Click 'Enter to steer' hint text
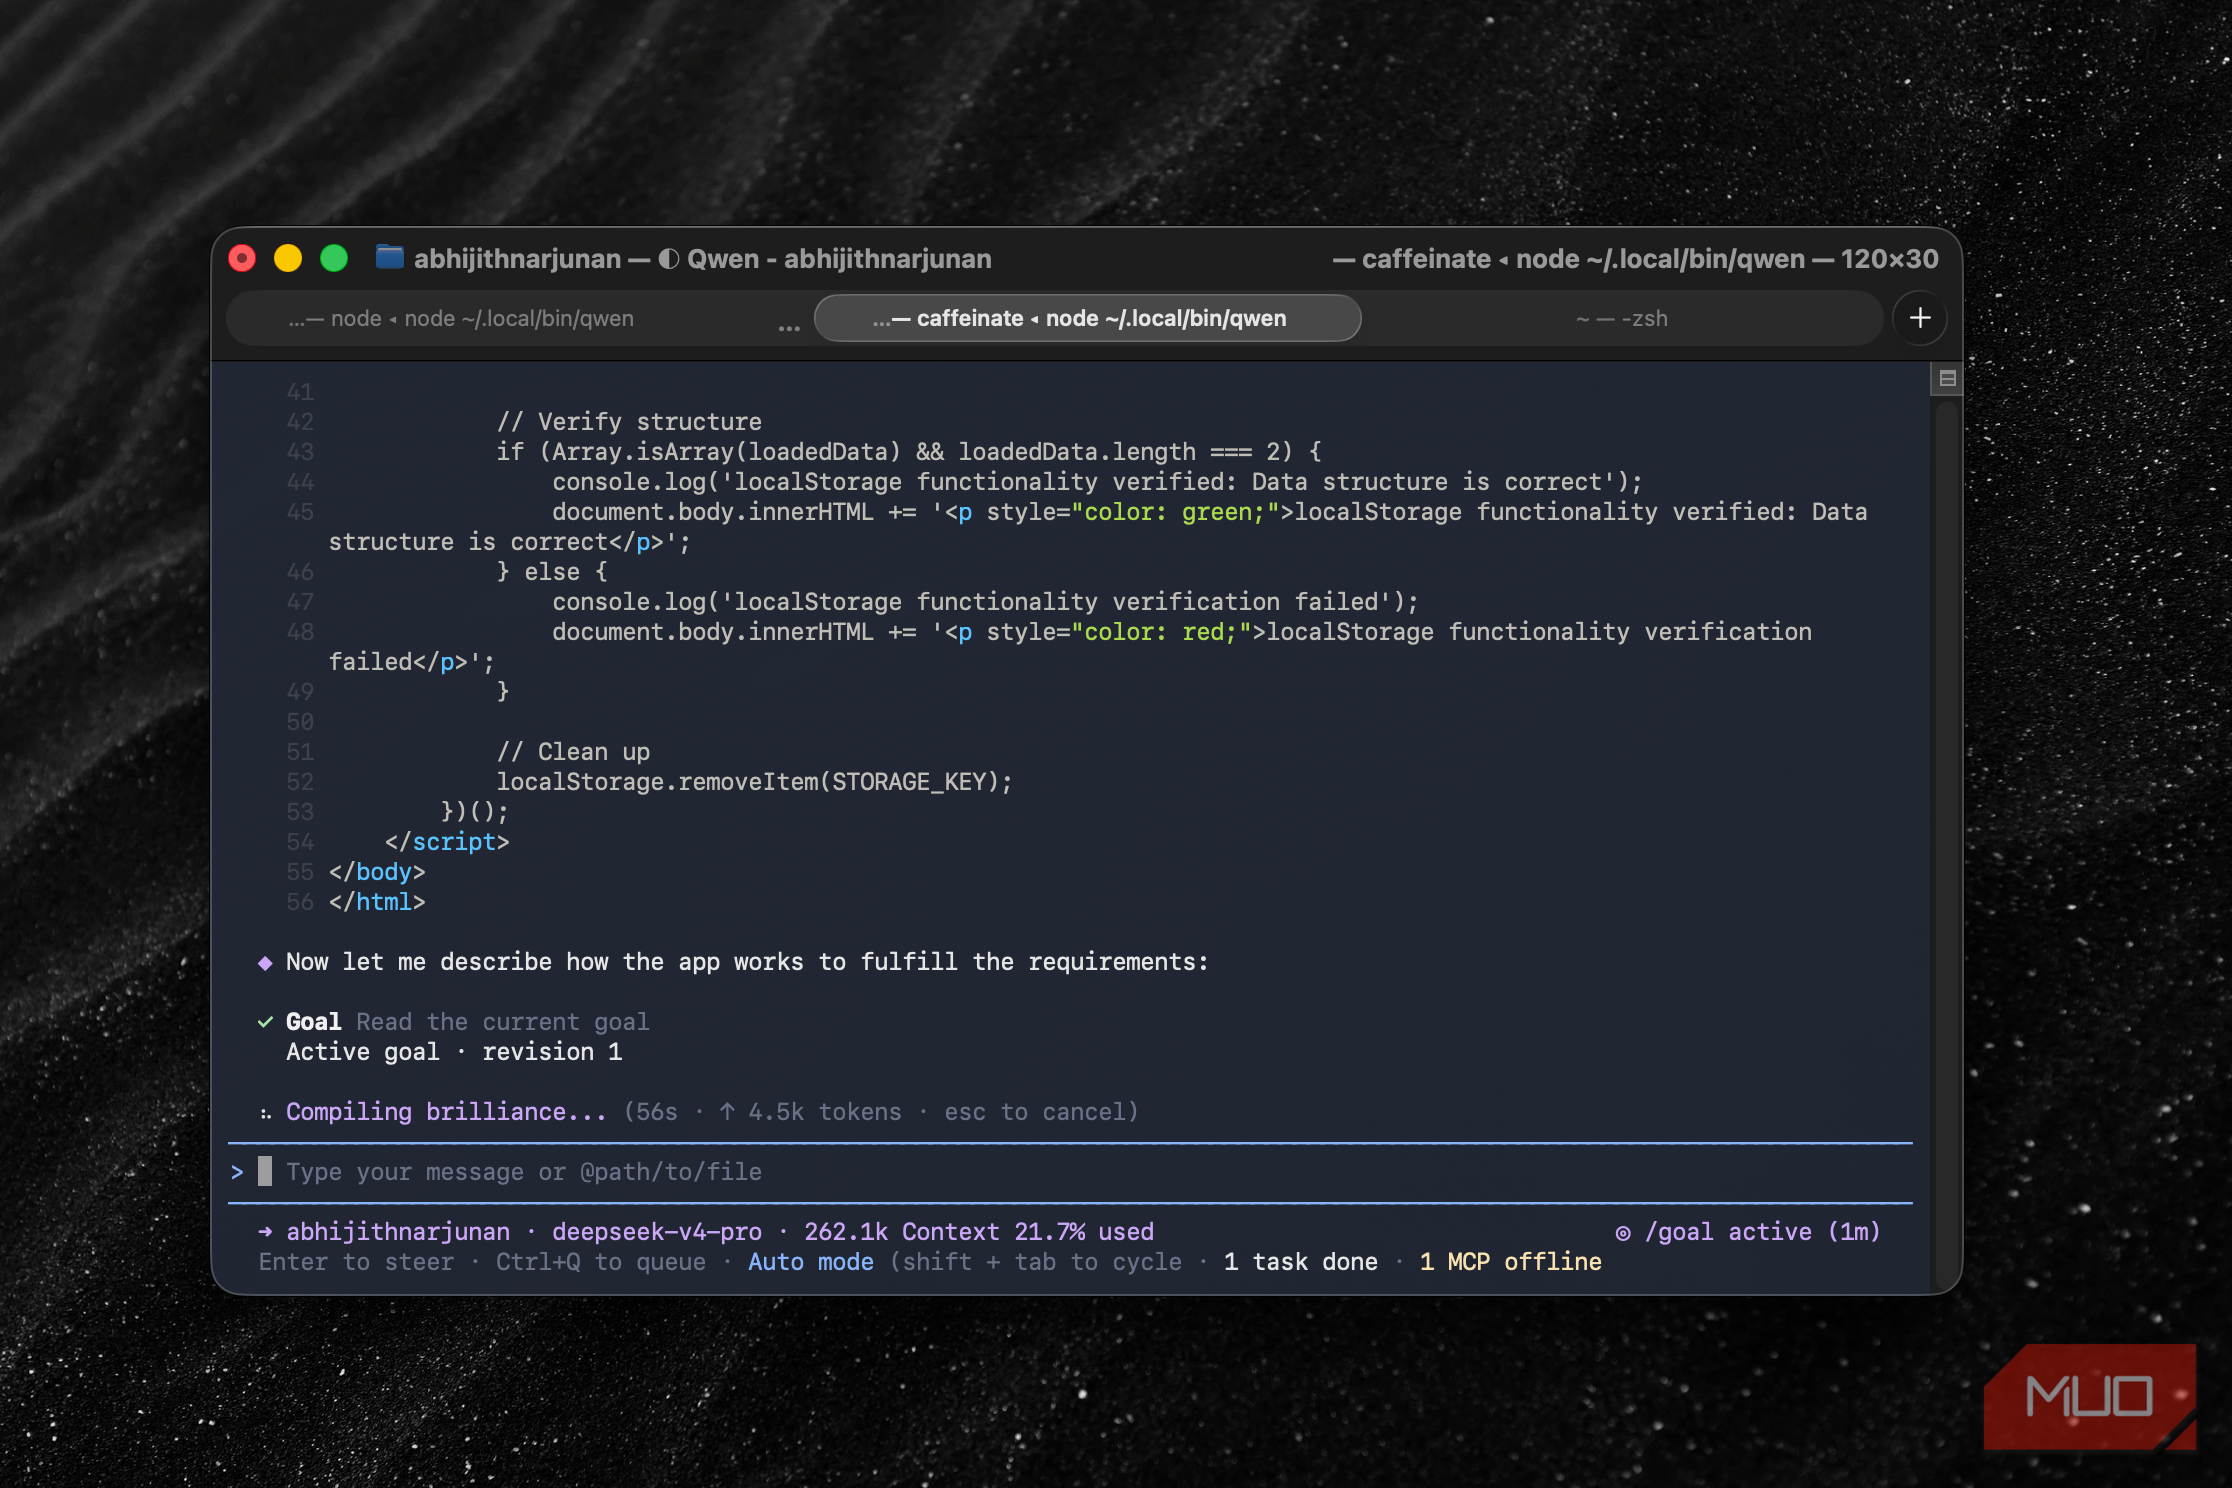The image size is (2232, 1488). pyautogui.click(x=356, y=1262)
